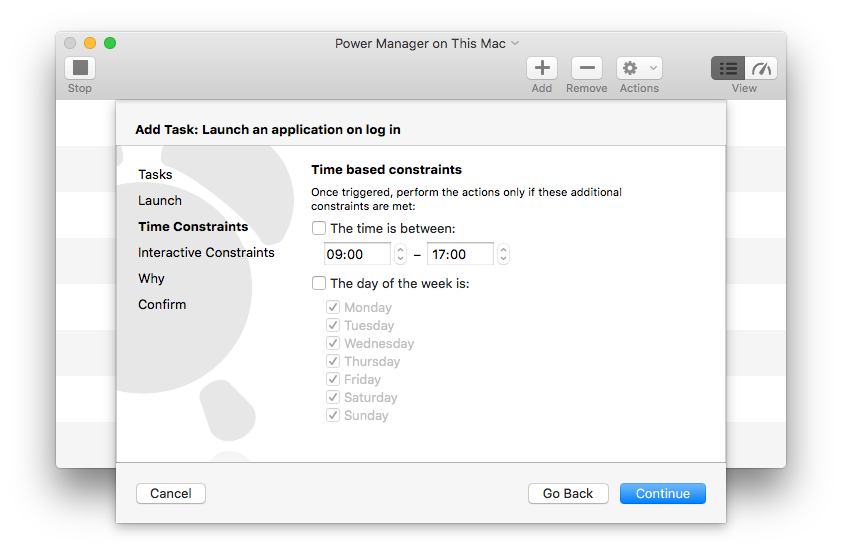Select the Launch step in sidebar
The image size is (842, 548).
coord(160,200)
